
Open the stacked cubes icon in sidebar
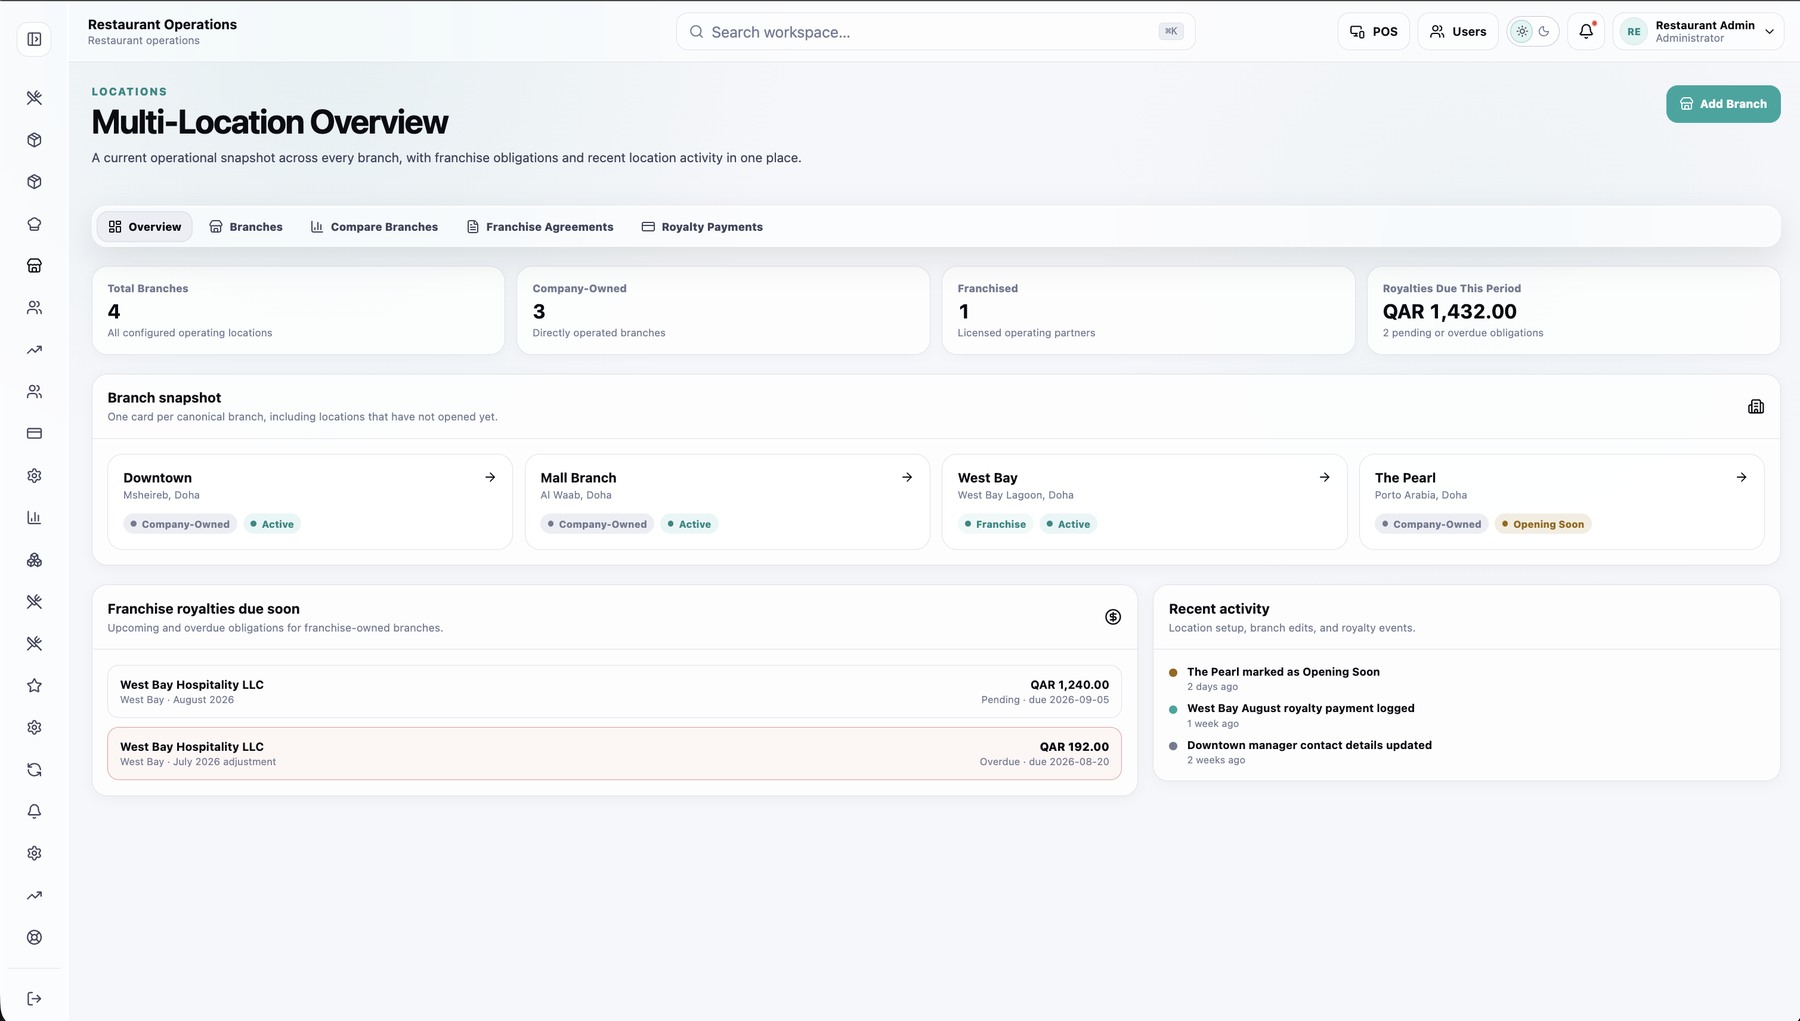click(x=34, y=560)
